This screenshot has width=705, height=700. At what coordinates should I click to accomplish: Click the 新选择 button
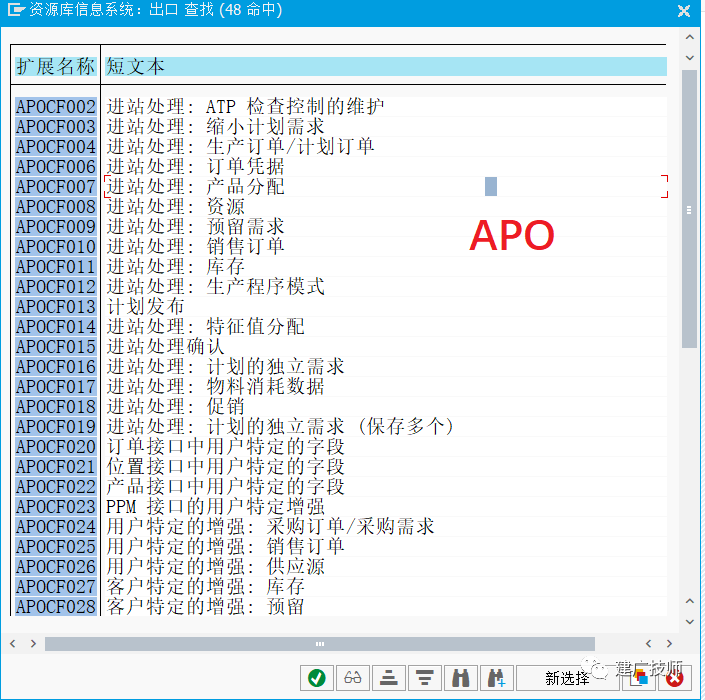(x=567, y=678)
